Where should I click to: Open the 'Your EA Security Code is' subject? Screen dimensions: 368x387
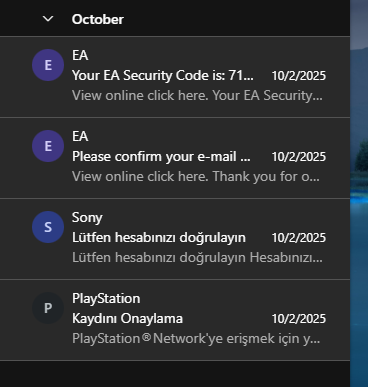coord(163,76)
